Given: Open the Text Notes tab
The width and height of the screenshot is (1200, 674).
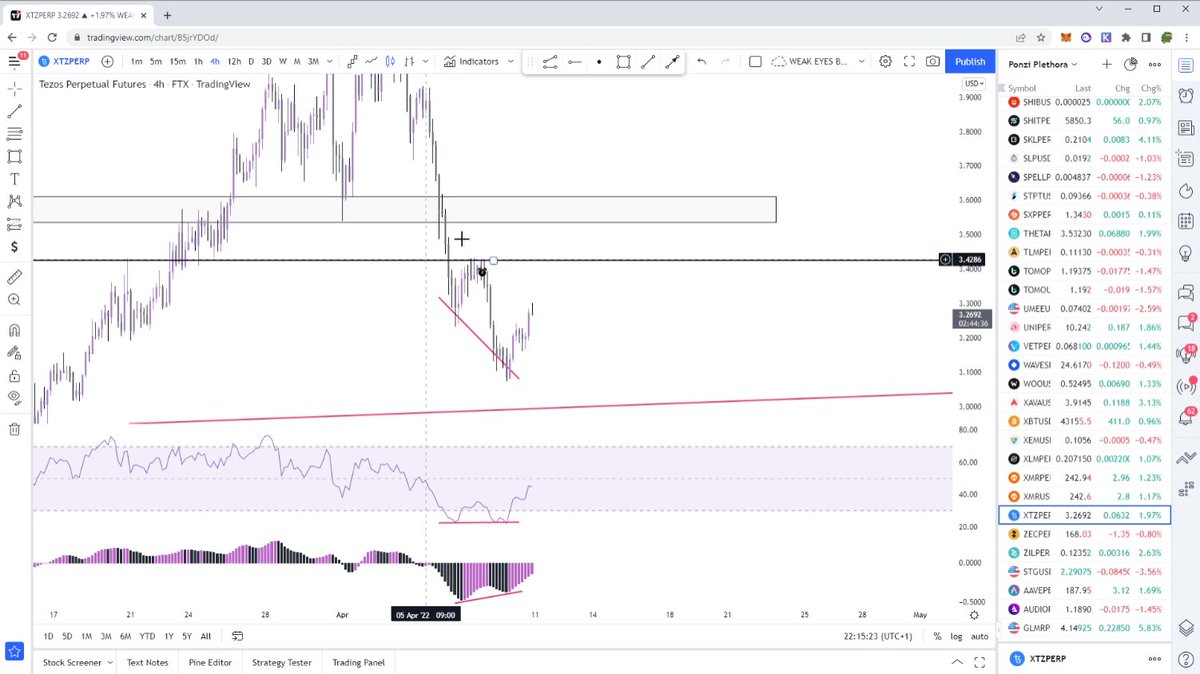Looking at the screenshot, I should coord(147,662).
